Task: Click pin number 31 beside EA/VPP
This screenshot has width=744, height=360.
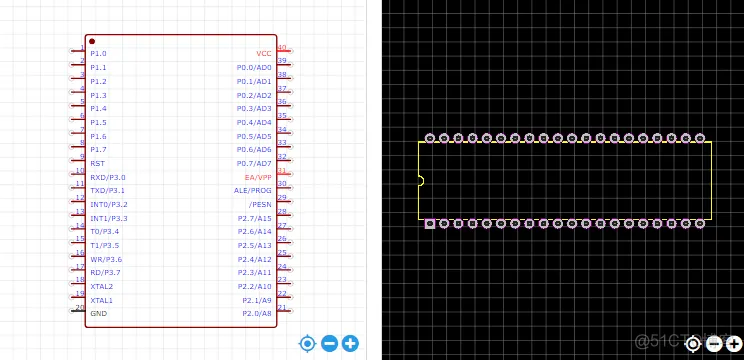Action: click(282, 170)
